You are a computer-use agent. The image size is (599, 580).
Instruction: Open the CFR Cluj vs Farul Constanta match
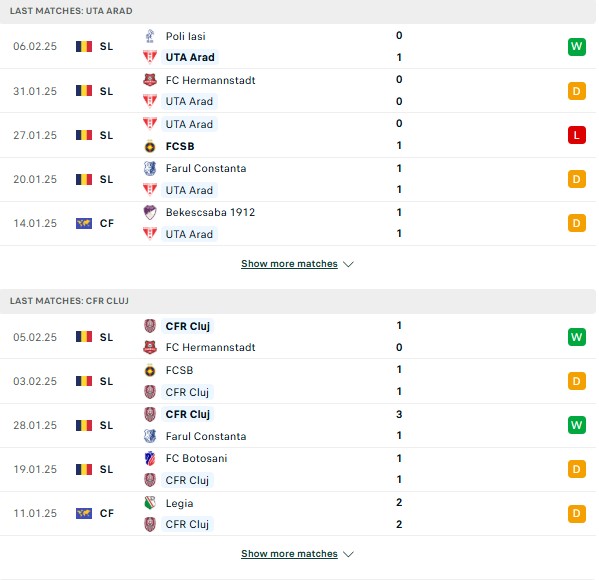coord(298,425)
